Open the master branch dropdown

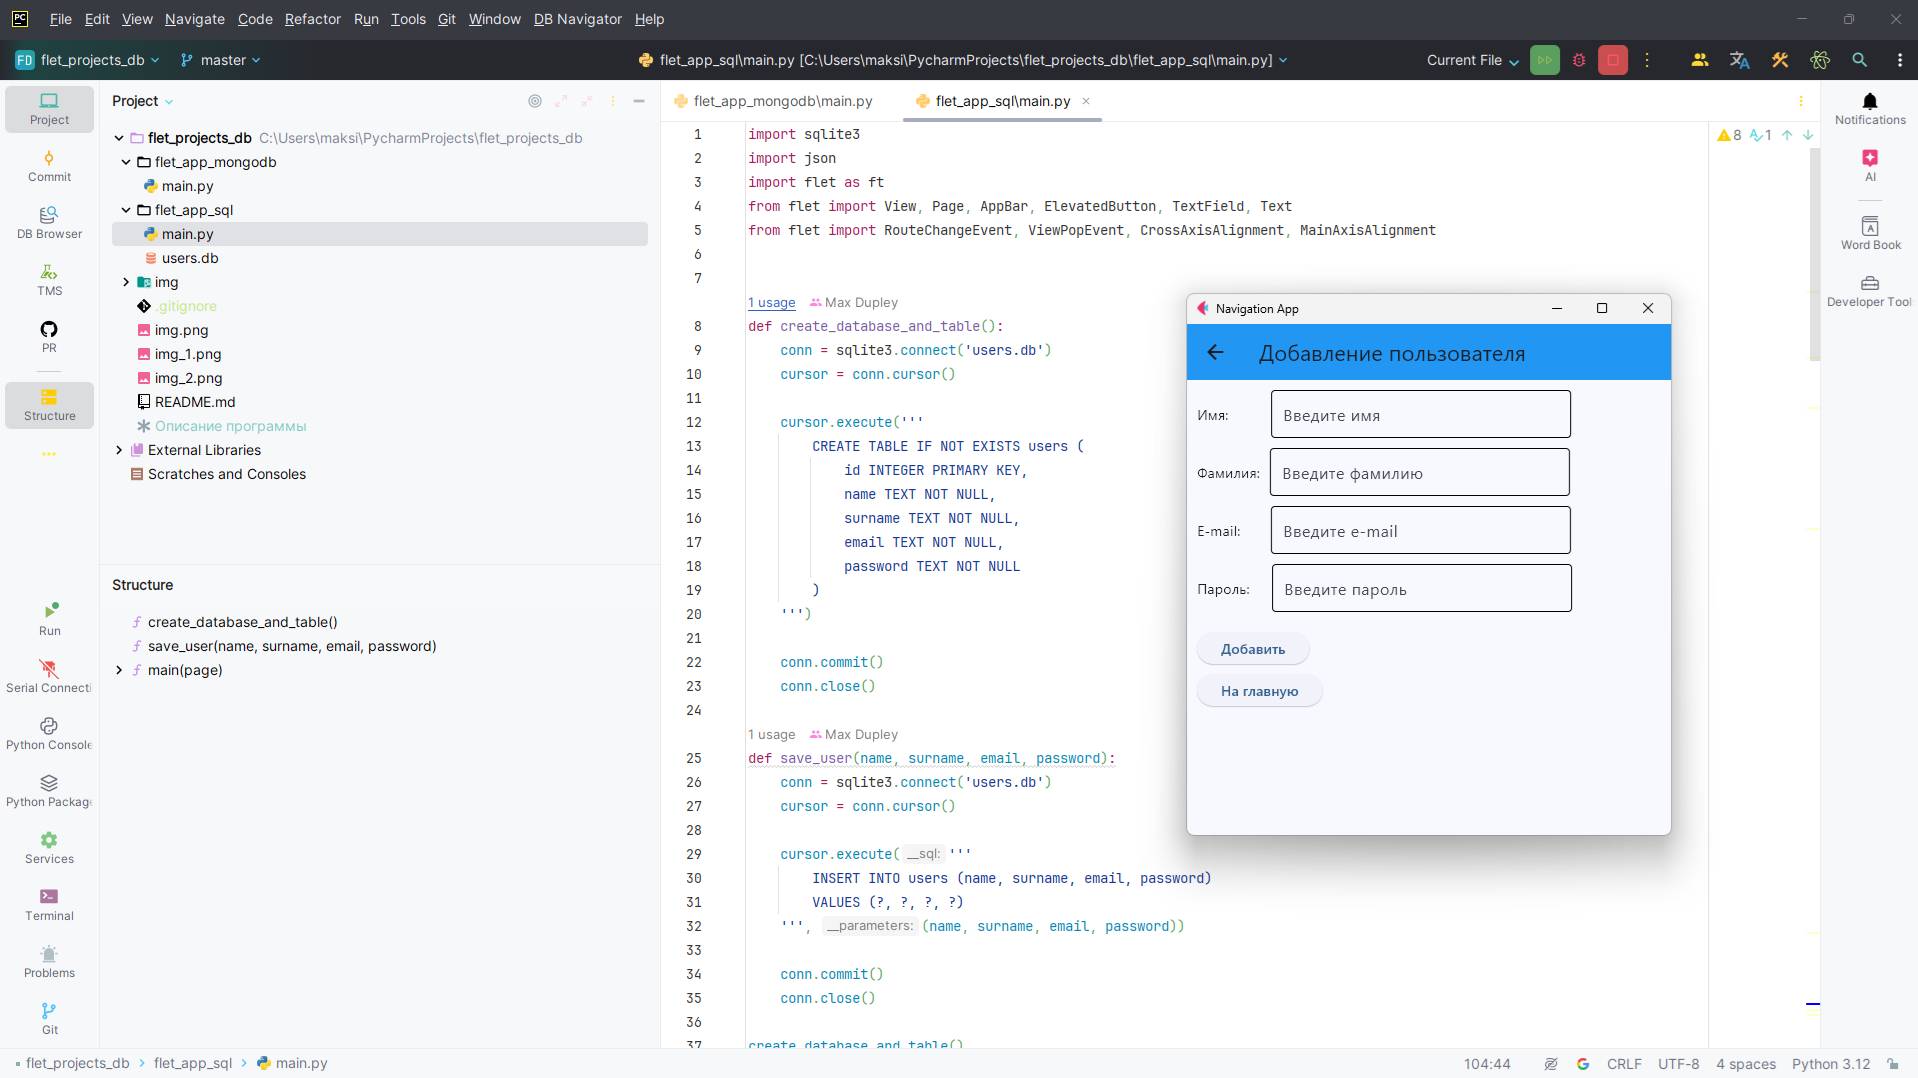pyautogui.click(x=220, y=60)
